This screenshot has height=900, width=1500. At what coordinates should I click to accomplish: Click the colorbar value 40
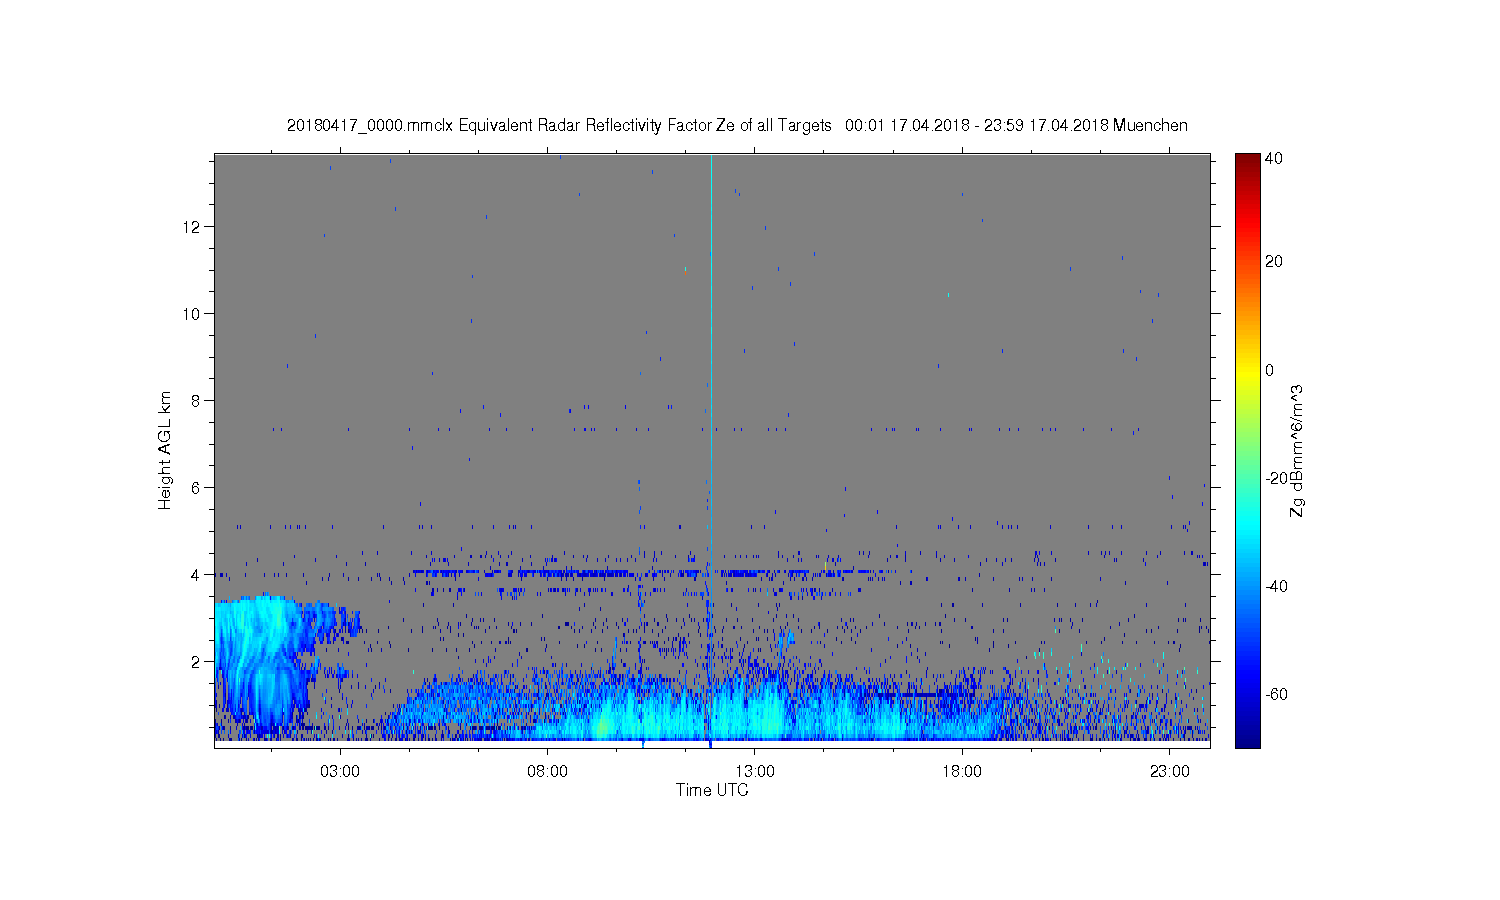[1274, 159]
